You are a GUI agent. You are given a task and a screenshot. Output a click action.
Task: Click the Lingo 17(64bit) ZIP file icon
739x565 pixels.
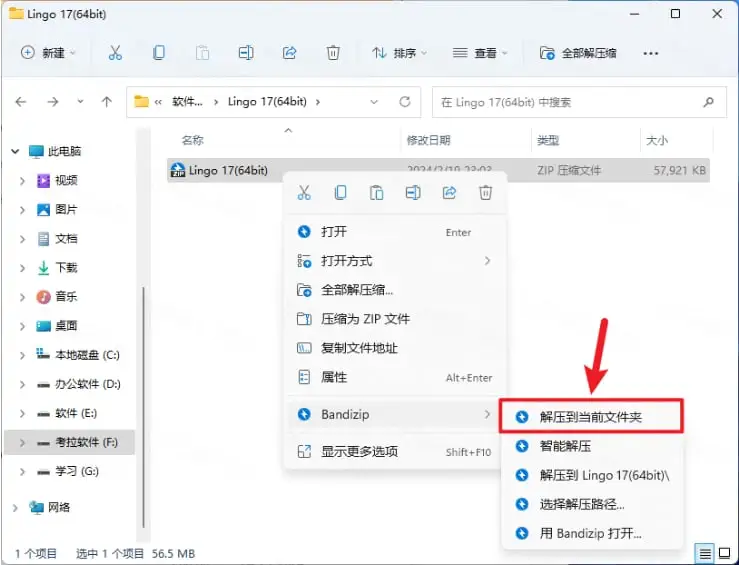tap(178, 170)
